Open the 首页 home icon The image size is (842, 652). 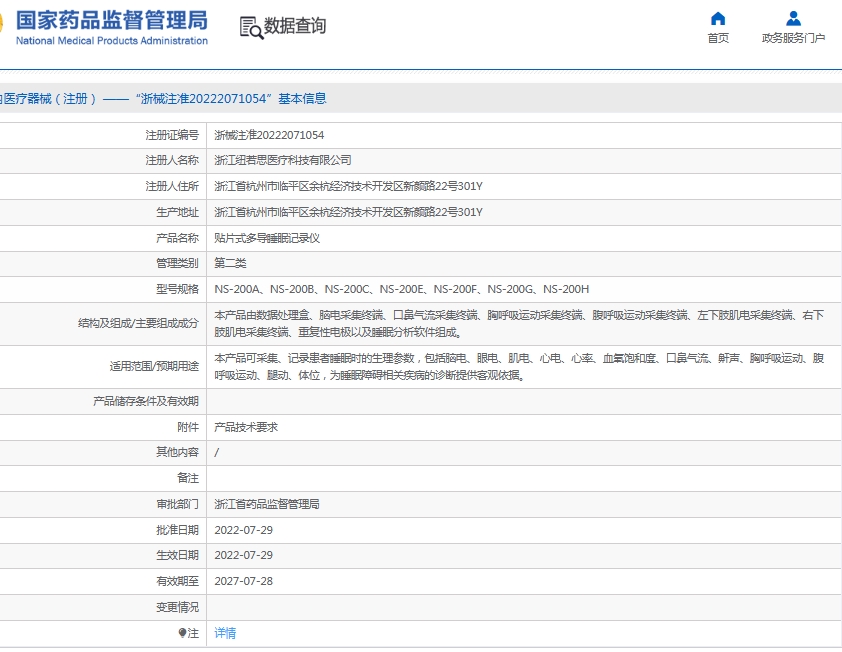(x=717, y=19)
